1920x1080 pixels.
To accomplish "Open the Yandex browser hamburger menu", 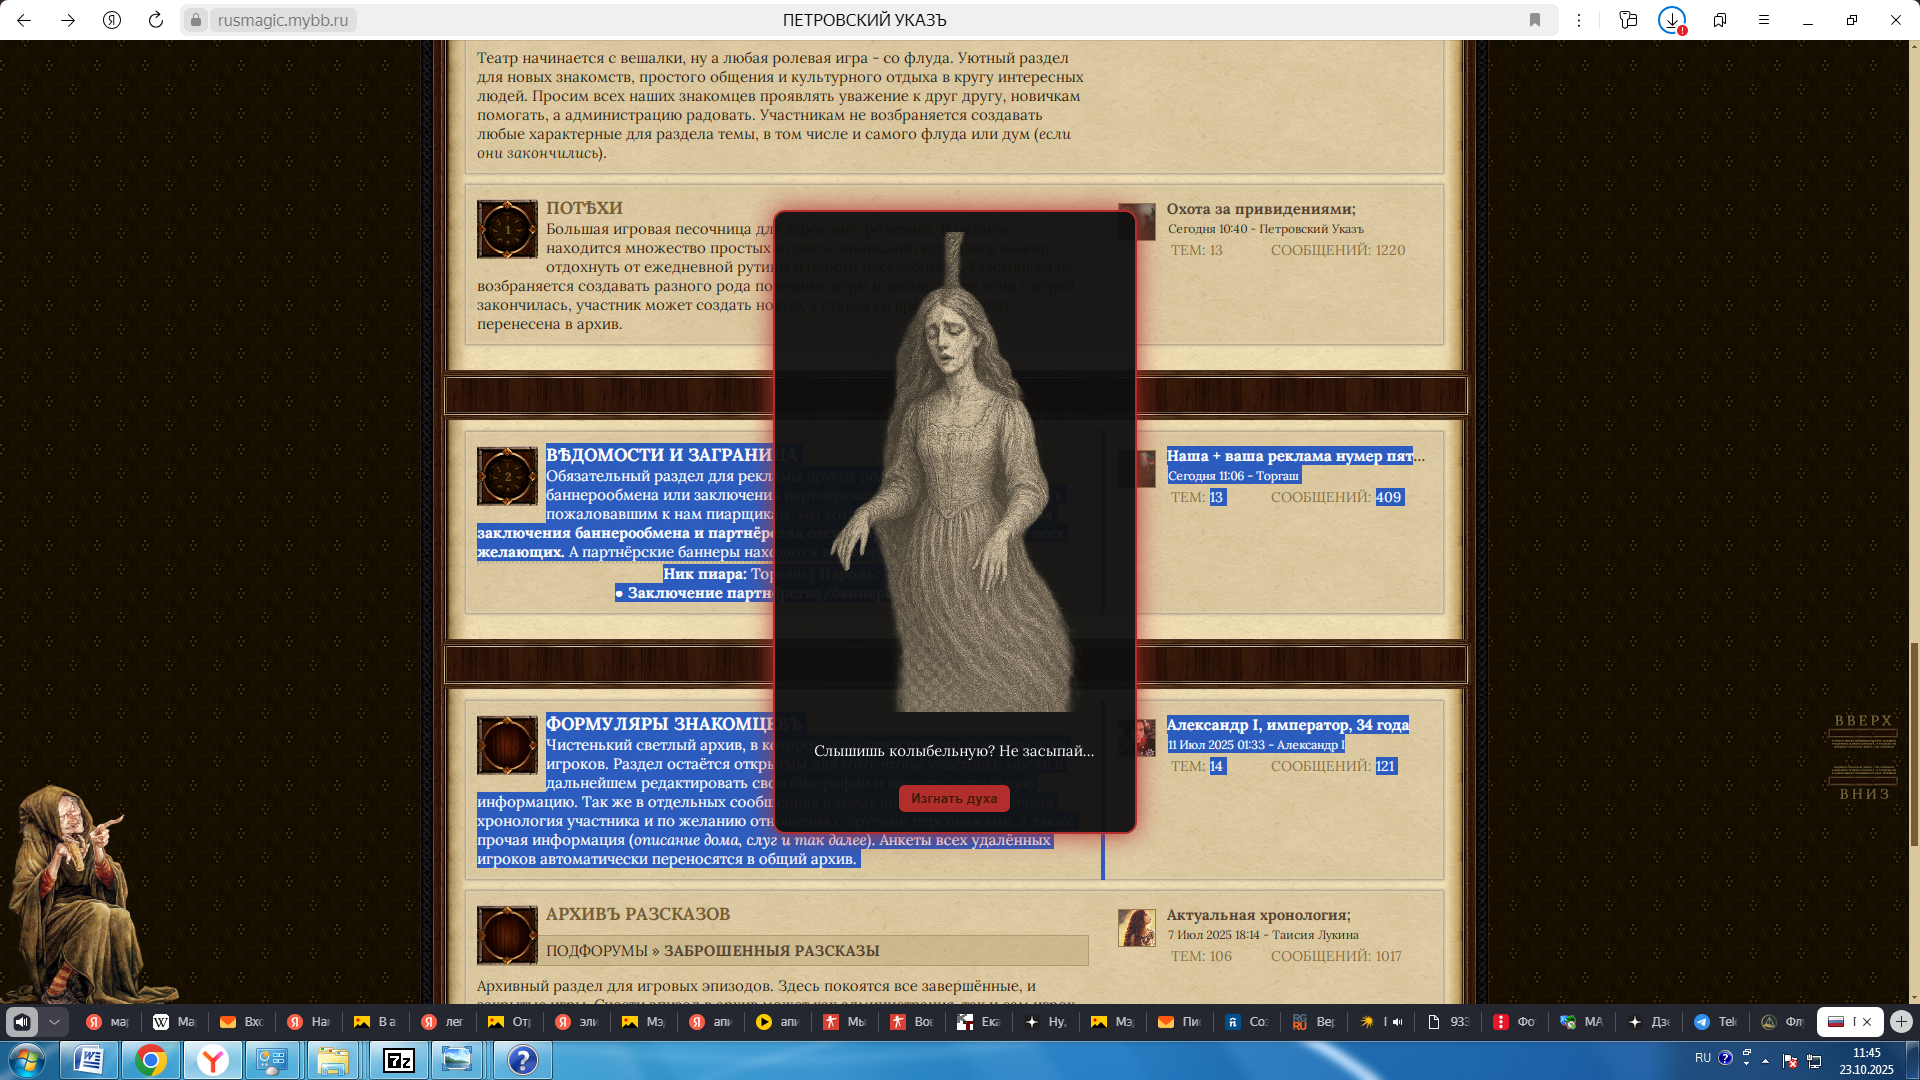I will click(x=1764, y=20).
